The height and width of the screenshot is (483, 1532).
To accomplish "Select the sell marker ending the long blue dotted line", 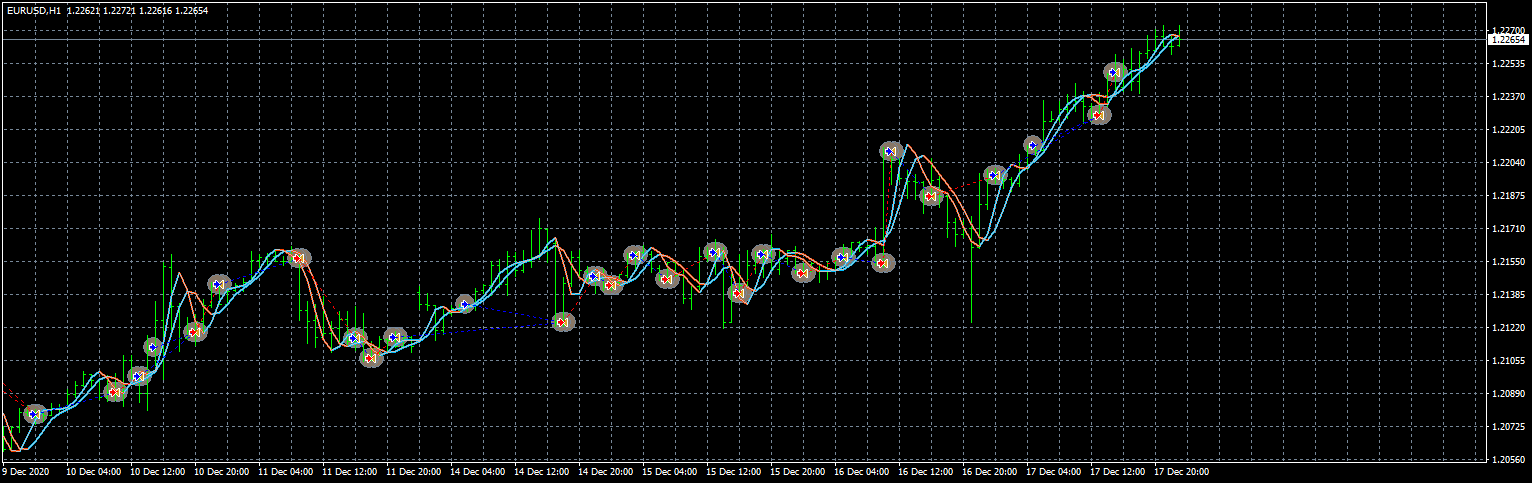I will click(x=563, y=322).
